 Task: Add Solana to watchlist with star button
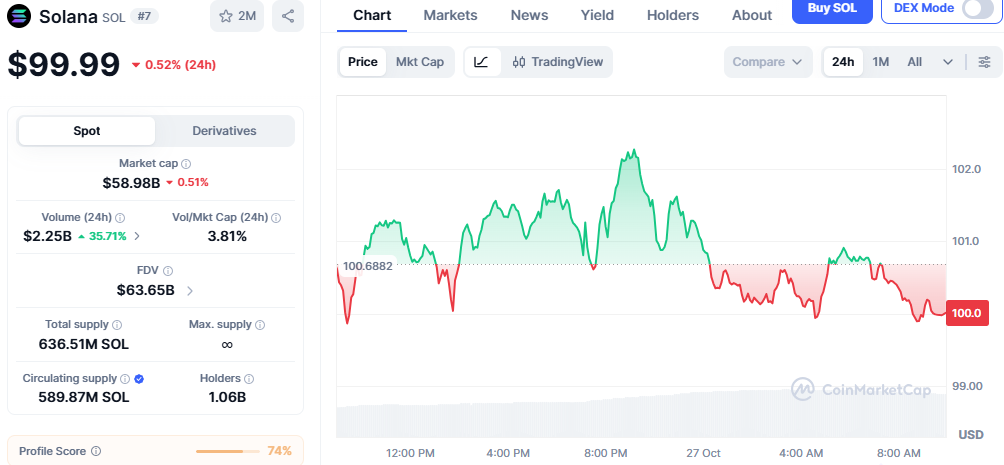pyautogui.click(x=237, y=16)
